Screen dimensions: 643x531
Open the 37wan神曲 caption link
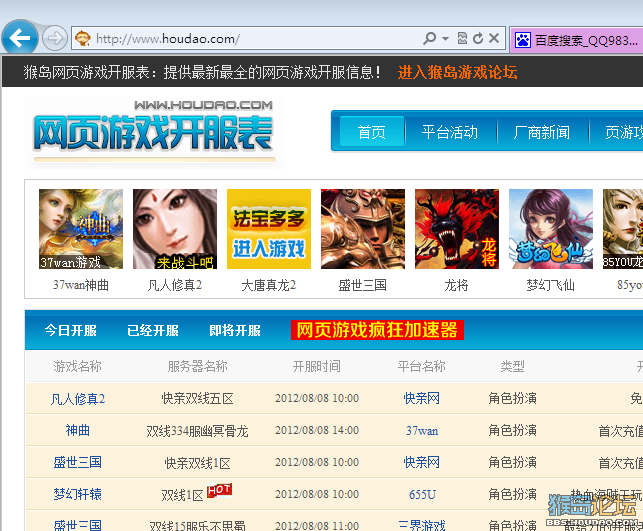click(x=81, y=285)
